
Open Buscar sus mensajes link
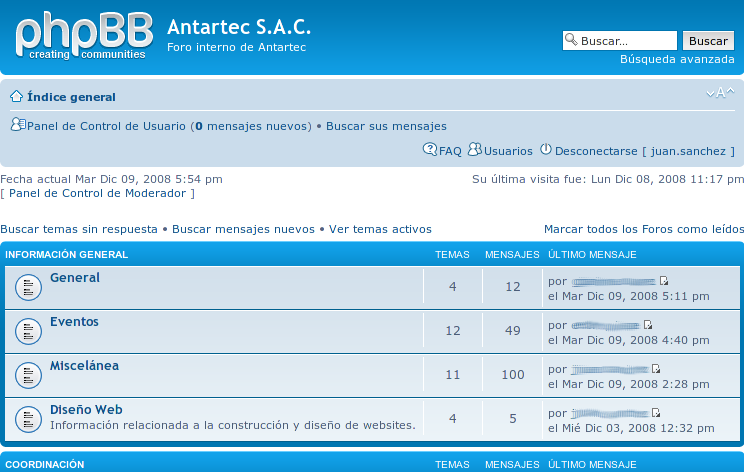tap(386, 126)
